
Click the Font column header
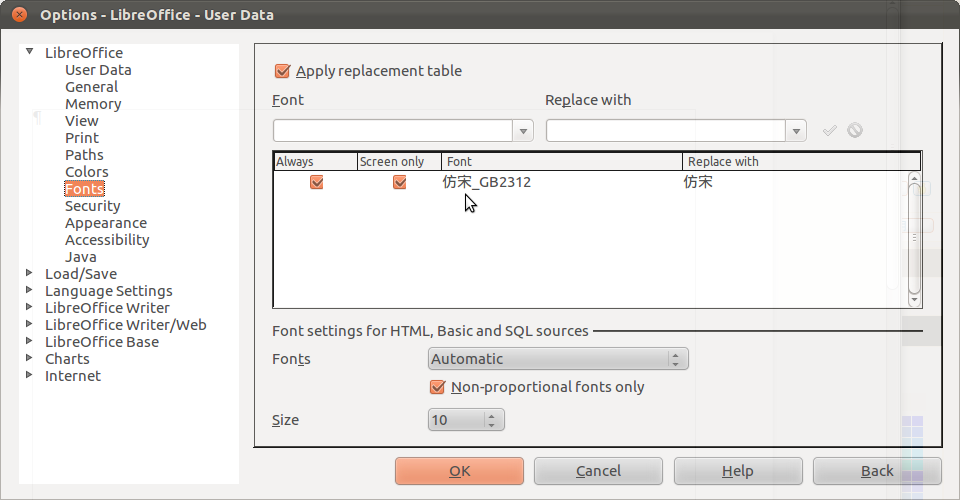(x=561, y=162)
